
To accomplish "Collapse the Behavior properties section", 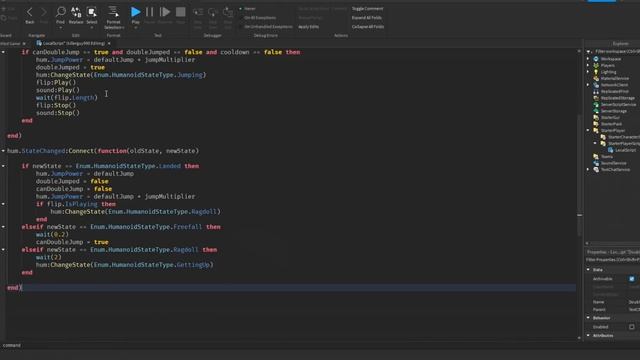I will [589, 318].
